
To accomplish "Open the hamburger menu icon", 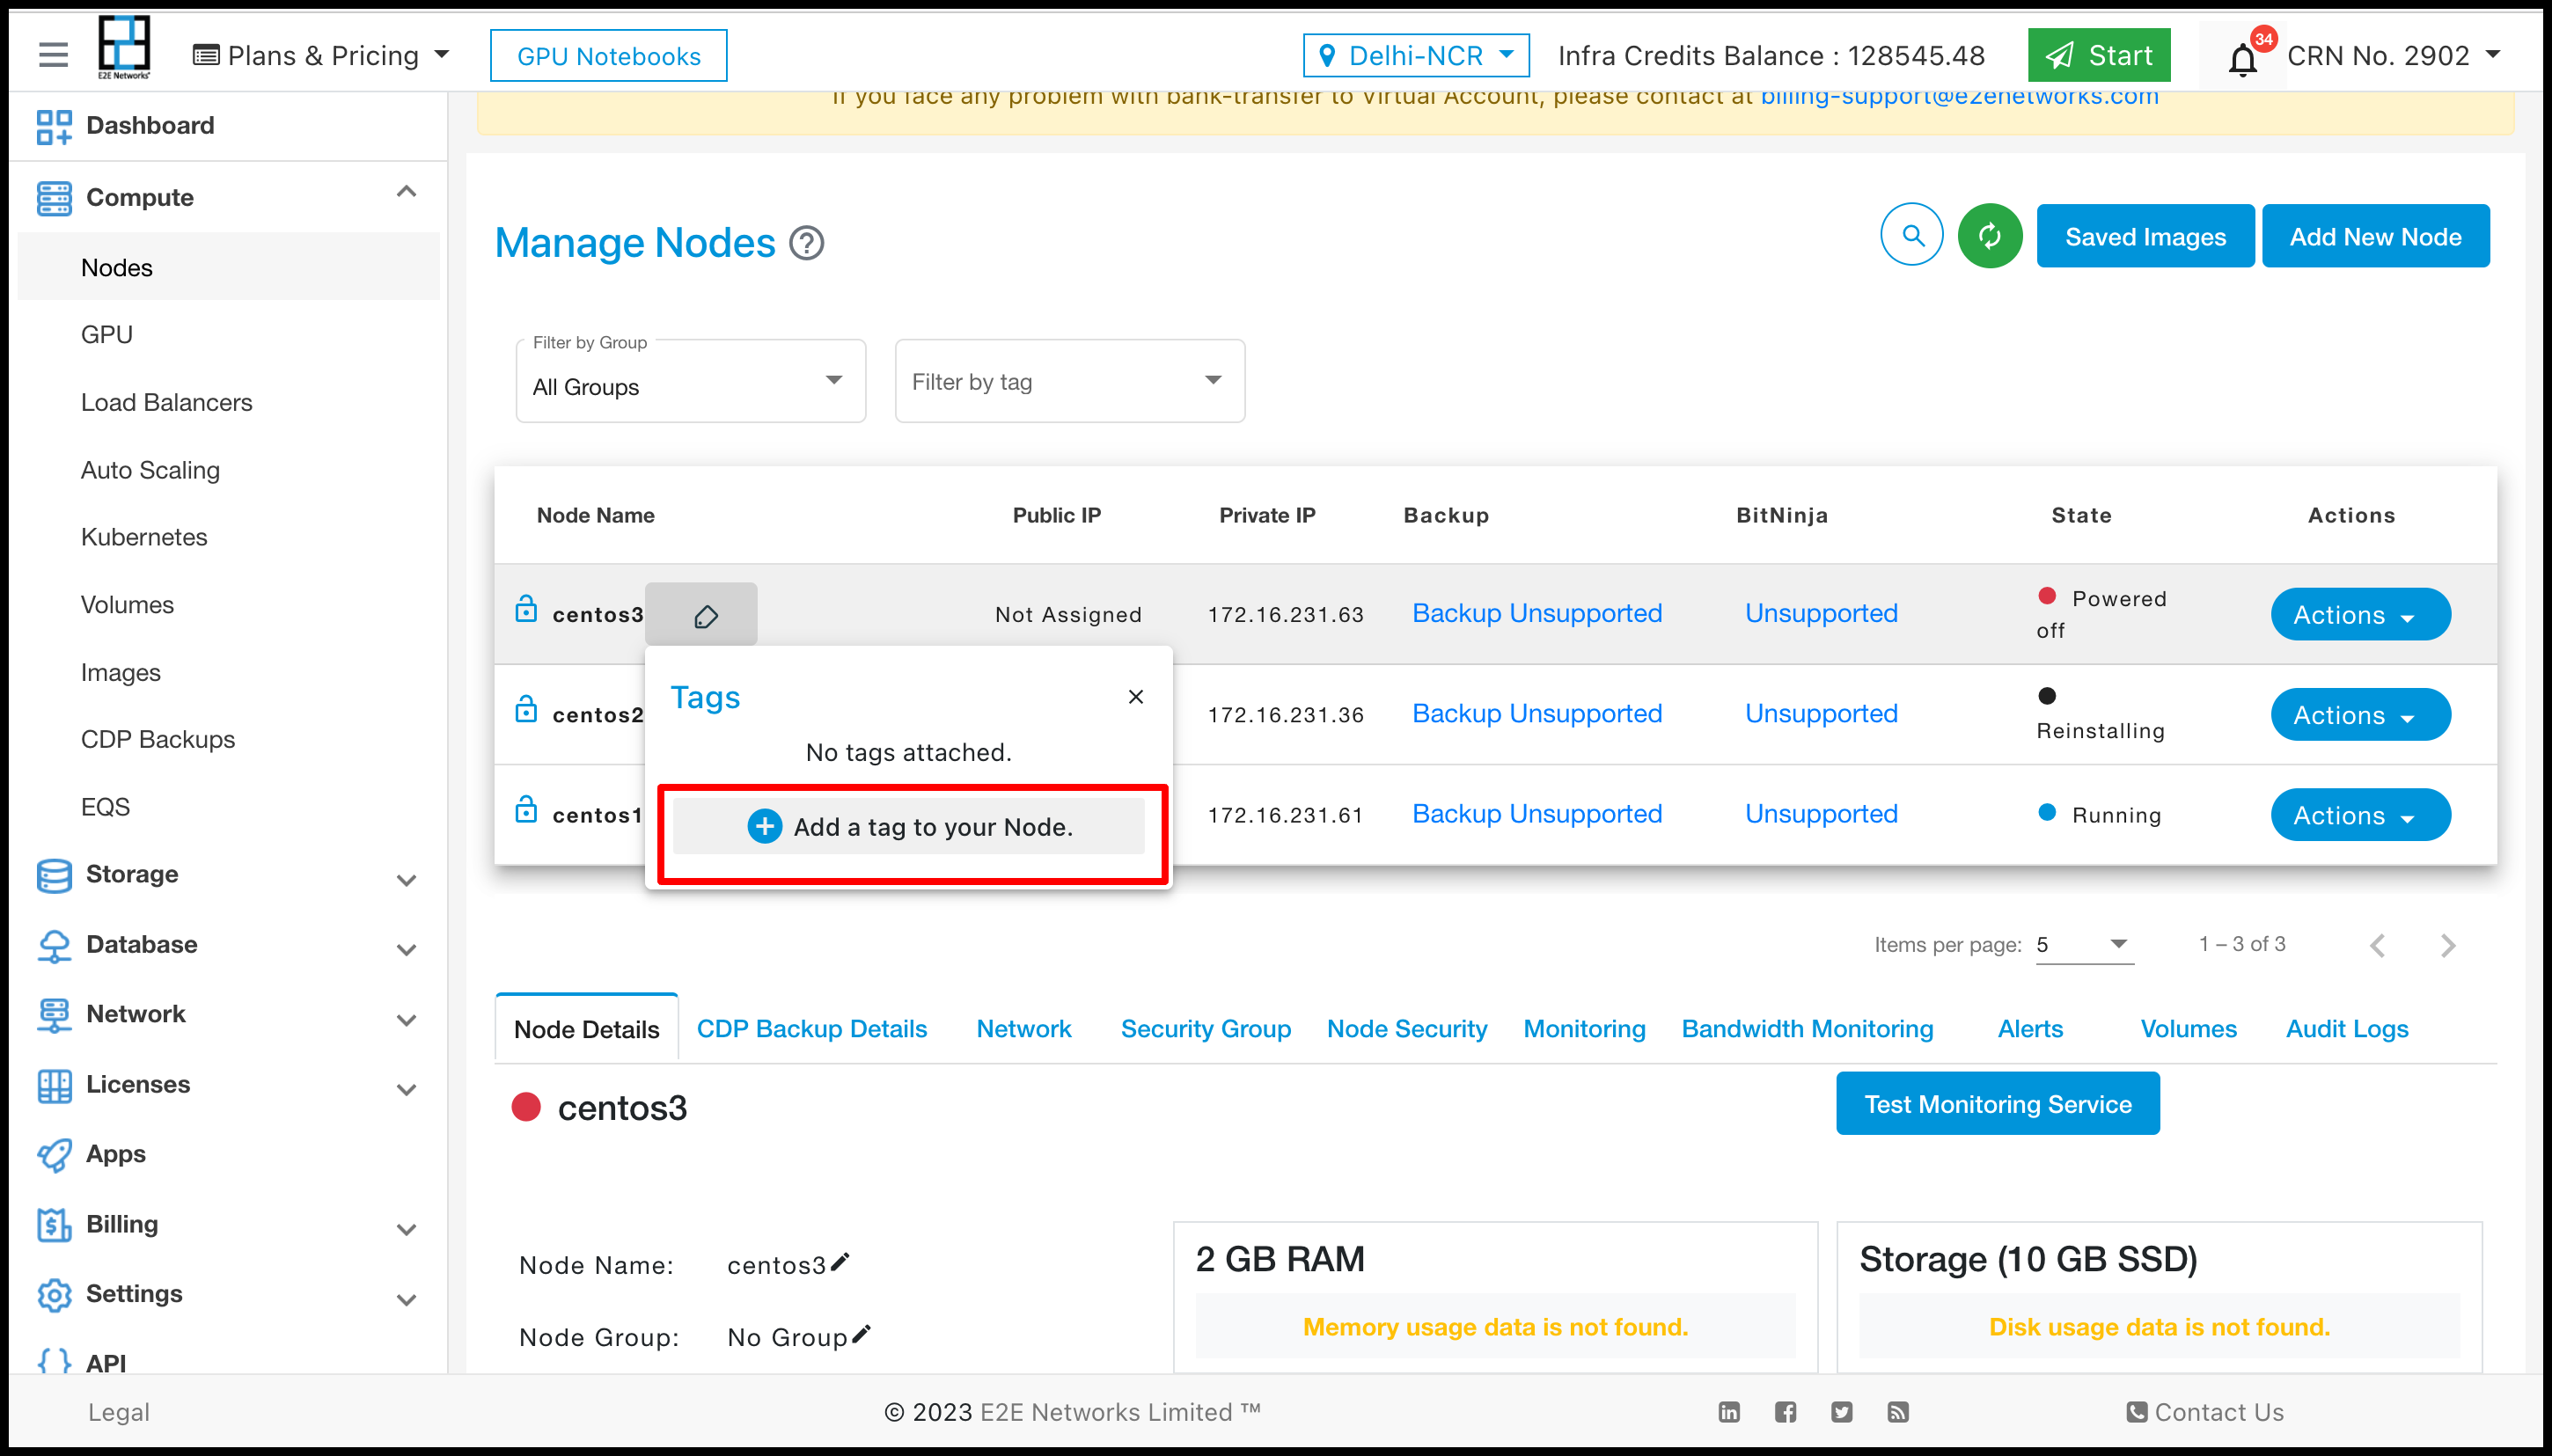I will [53, 55].
